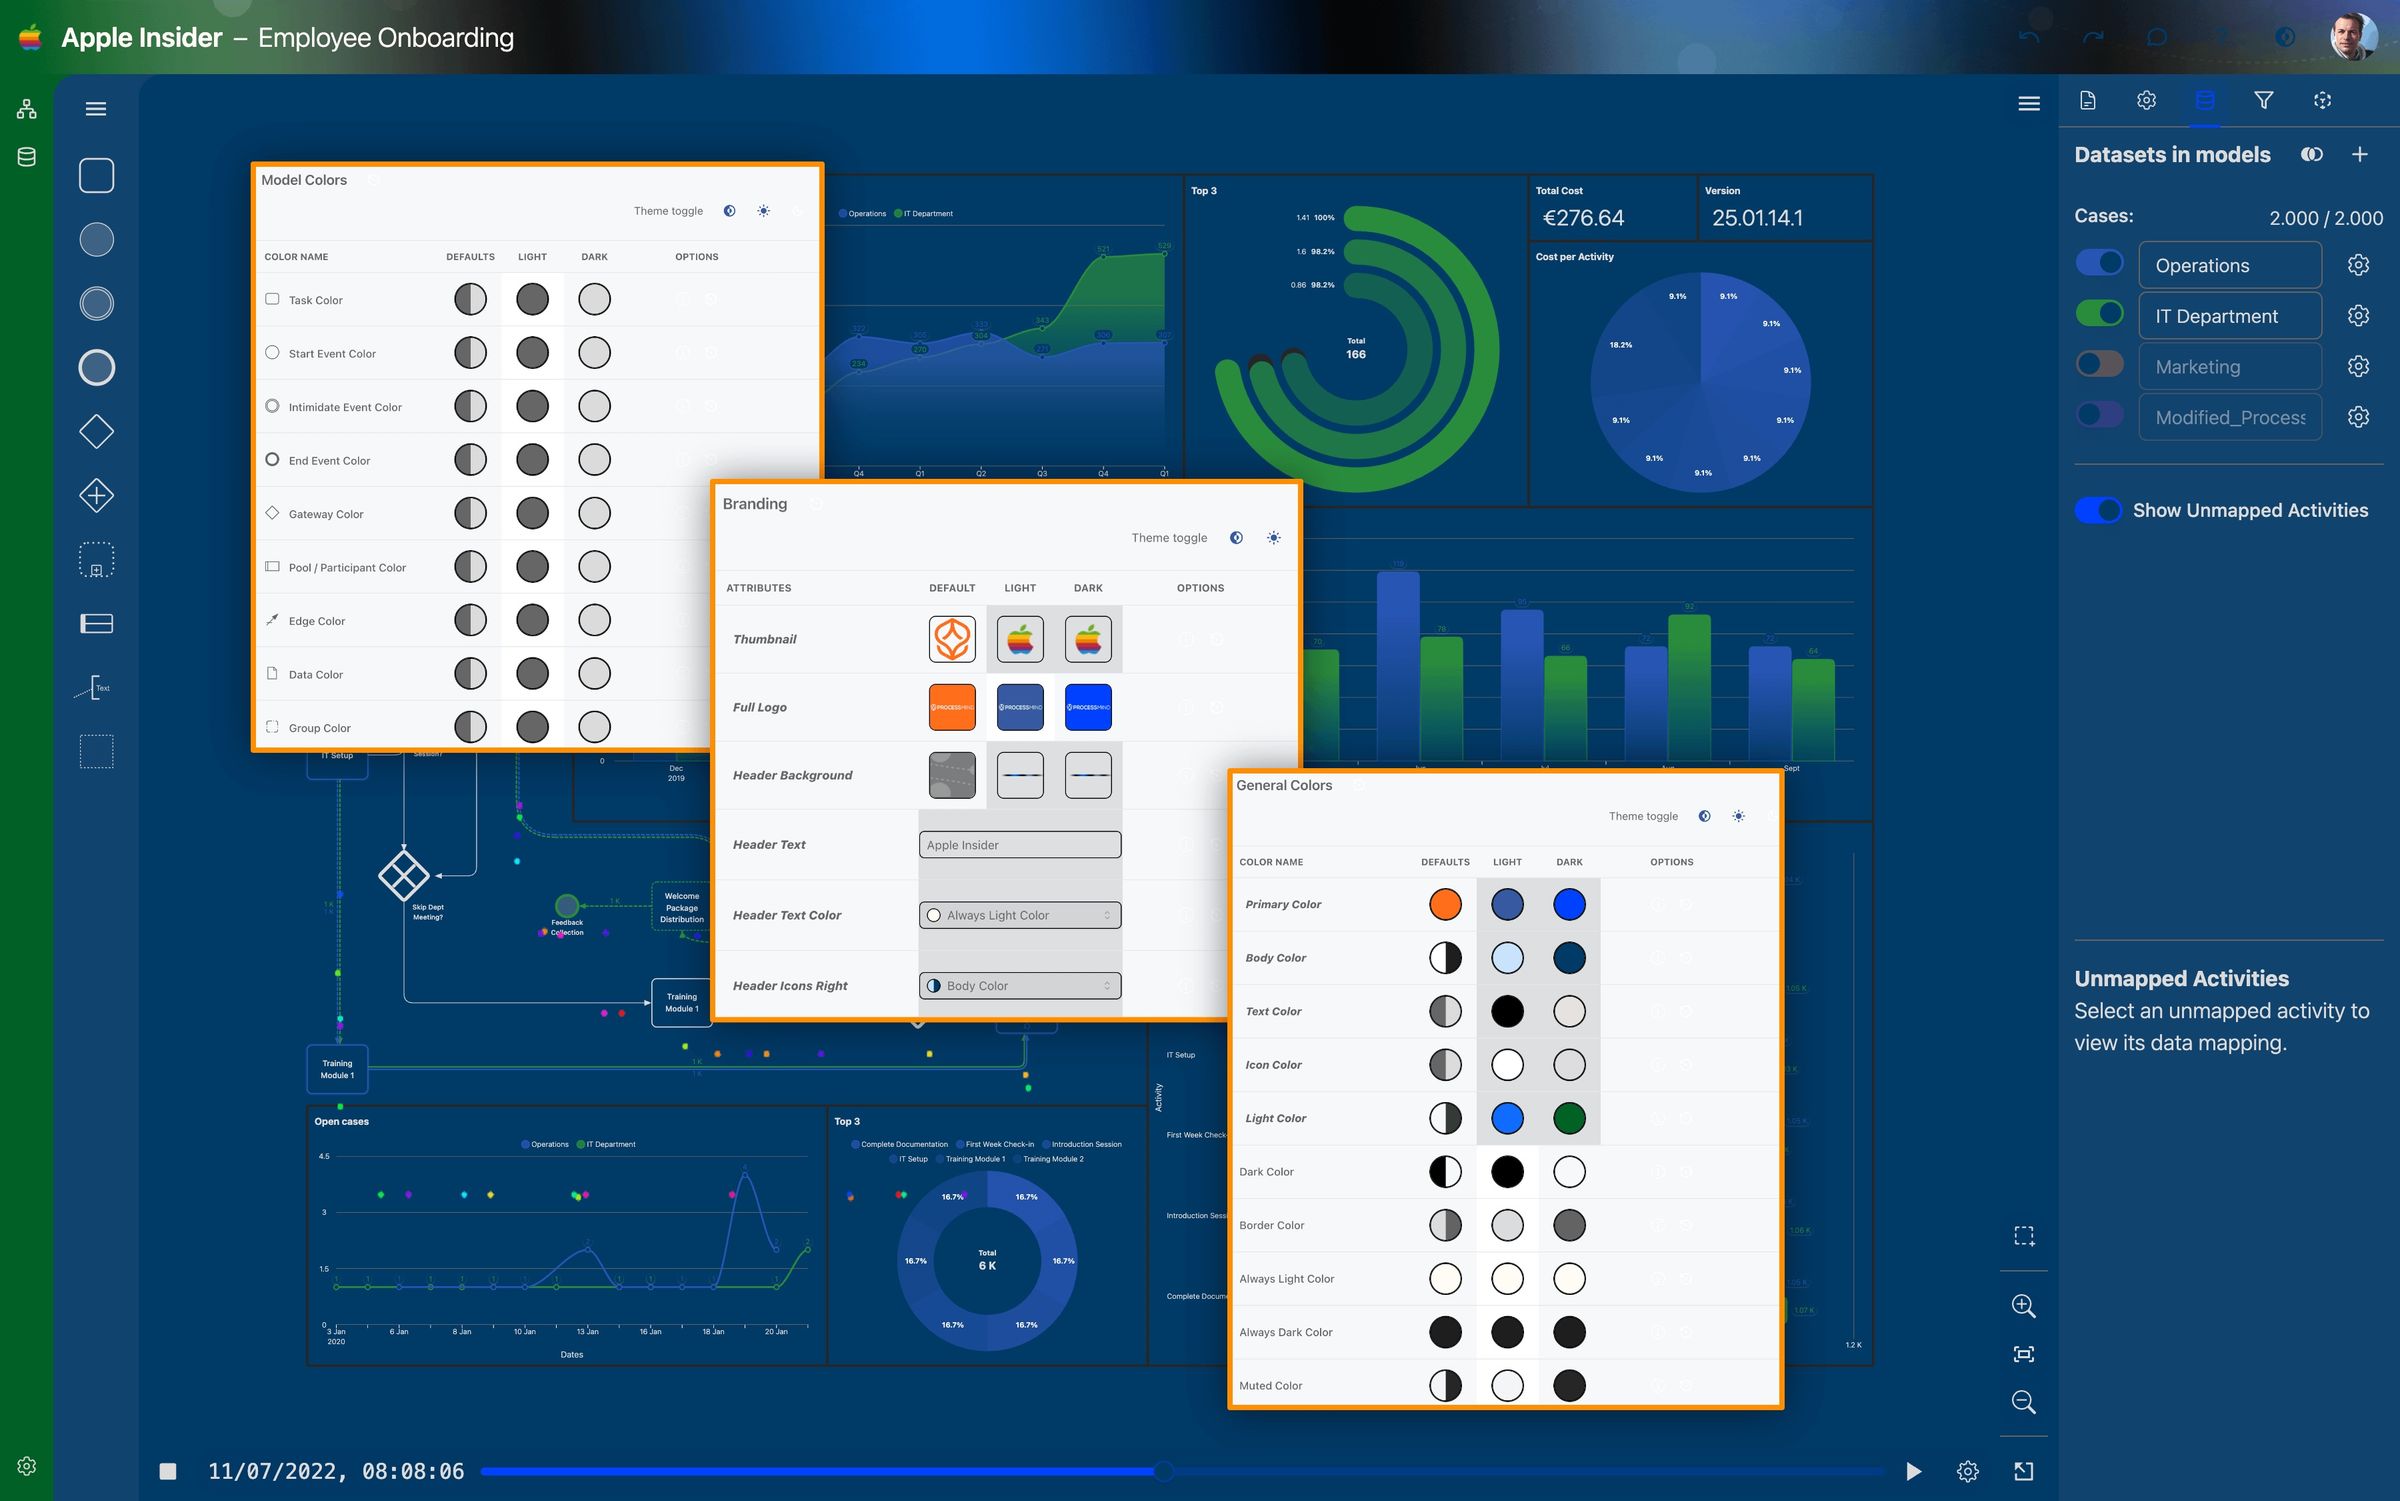The width and height of the screenshot is (2400, 1501).
Task: Open the Header Icons Right dropdown
Action: 1019,985
